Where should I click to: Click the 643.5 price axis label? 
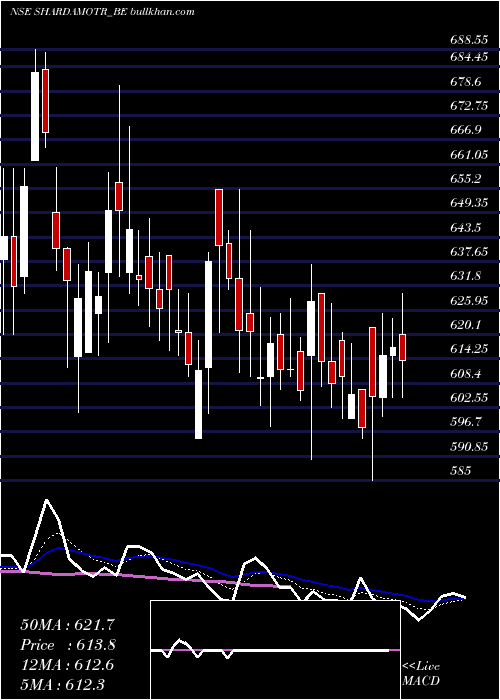coord(465,227)
